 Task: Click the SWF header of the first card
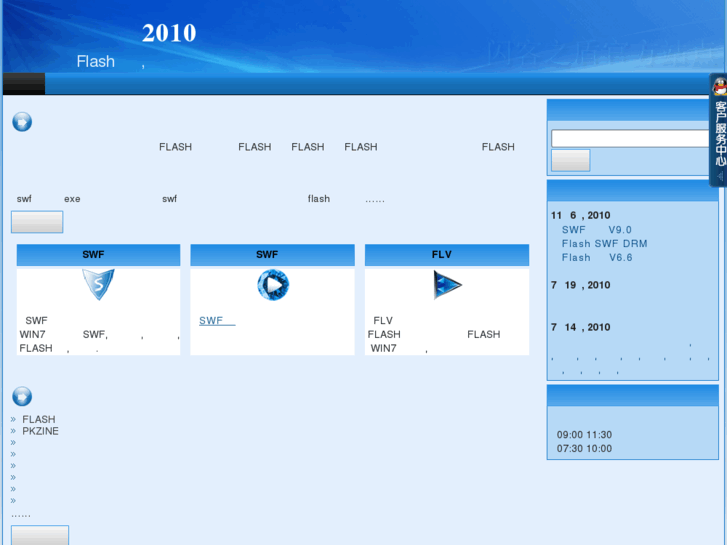click(x=98, y=255)
